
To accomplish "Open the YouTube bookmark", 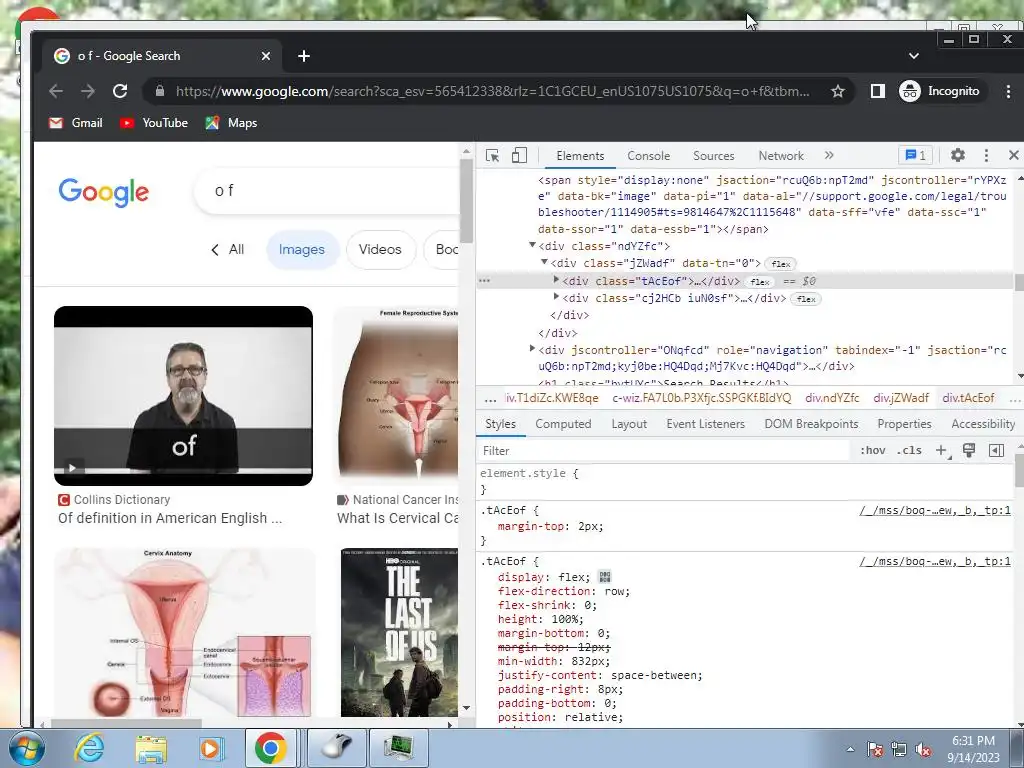I will (154, 123).
